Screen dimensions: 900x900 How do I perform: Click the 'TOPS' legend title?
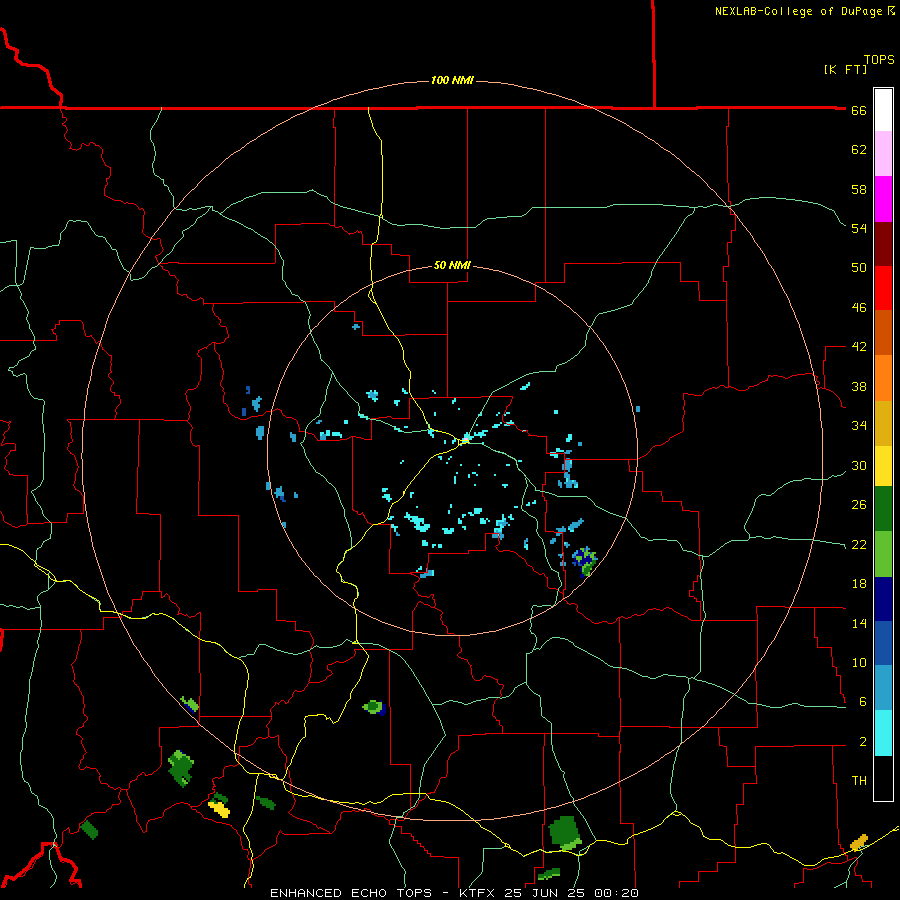click(x=879, y=60)
